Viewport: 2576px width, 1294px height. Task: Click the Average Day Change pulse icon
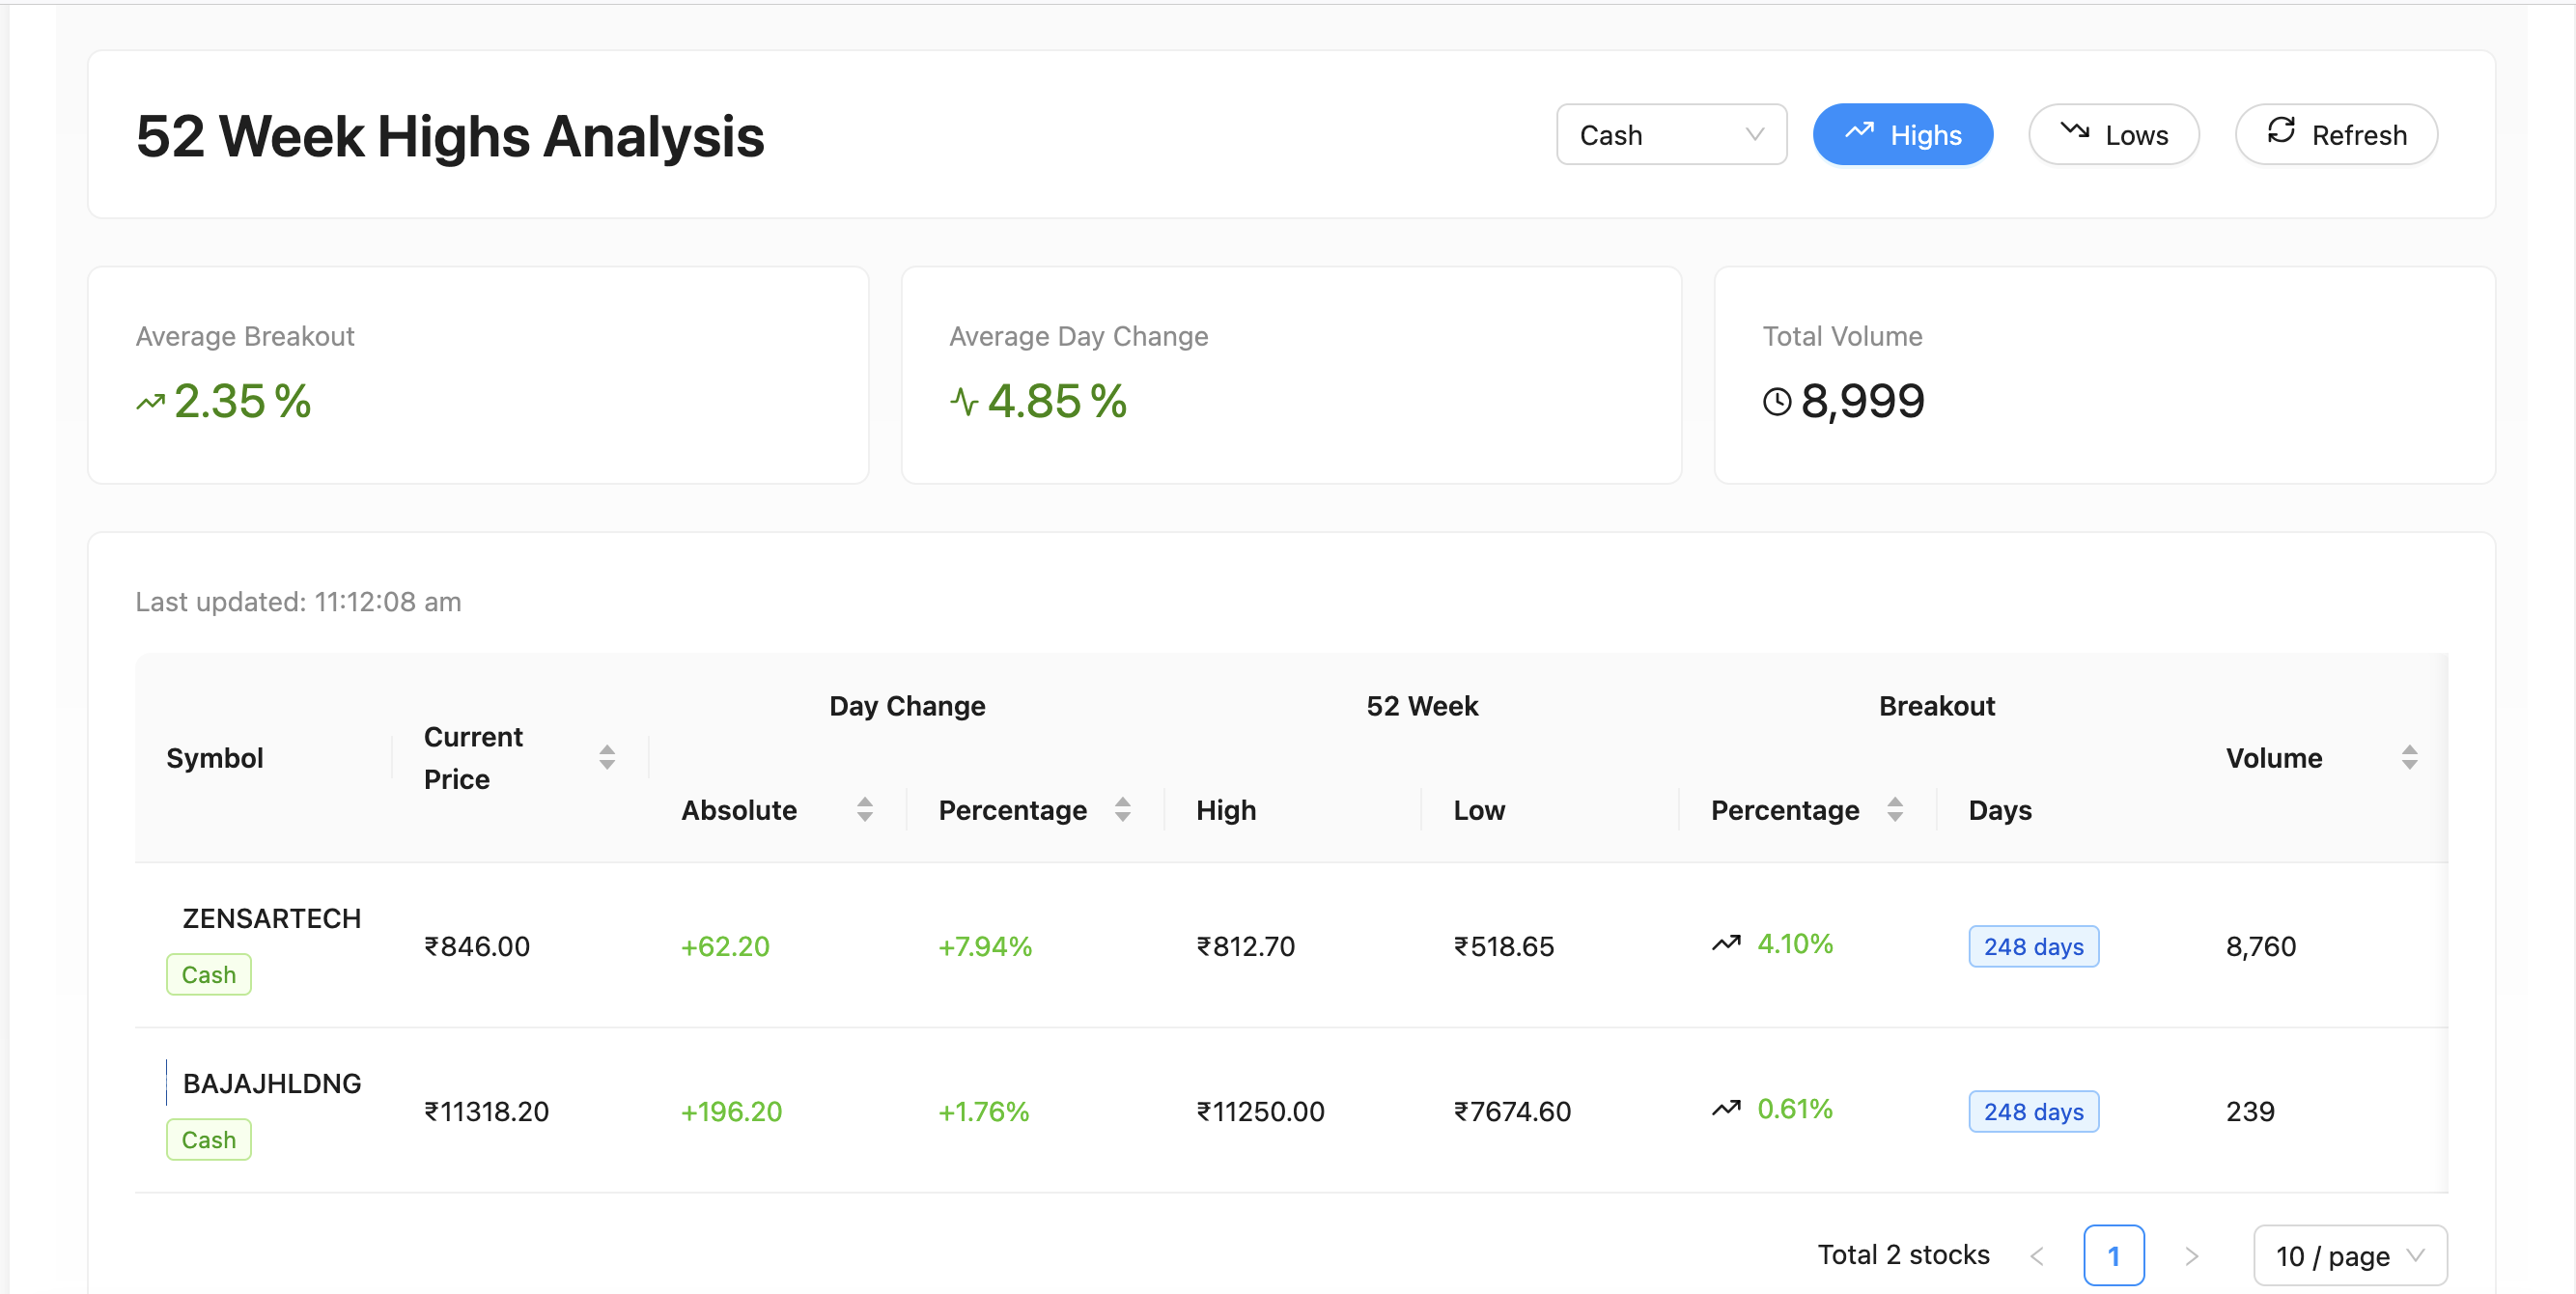point(964,402)
